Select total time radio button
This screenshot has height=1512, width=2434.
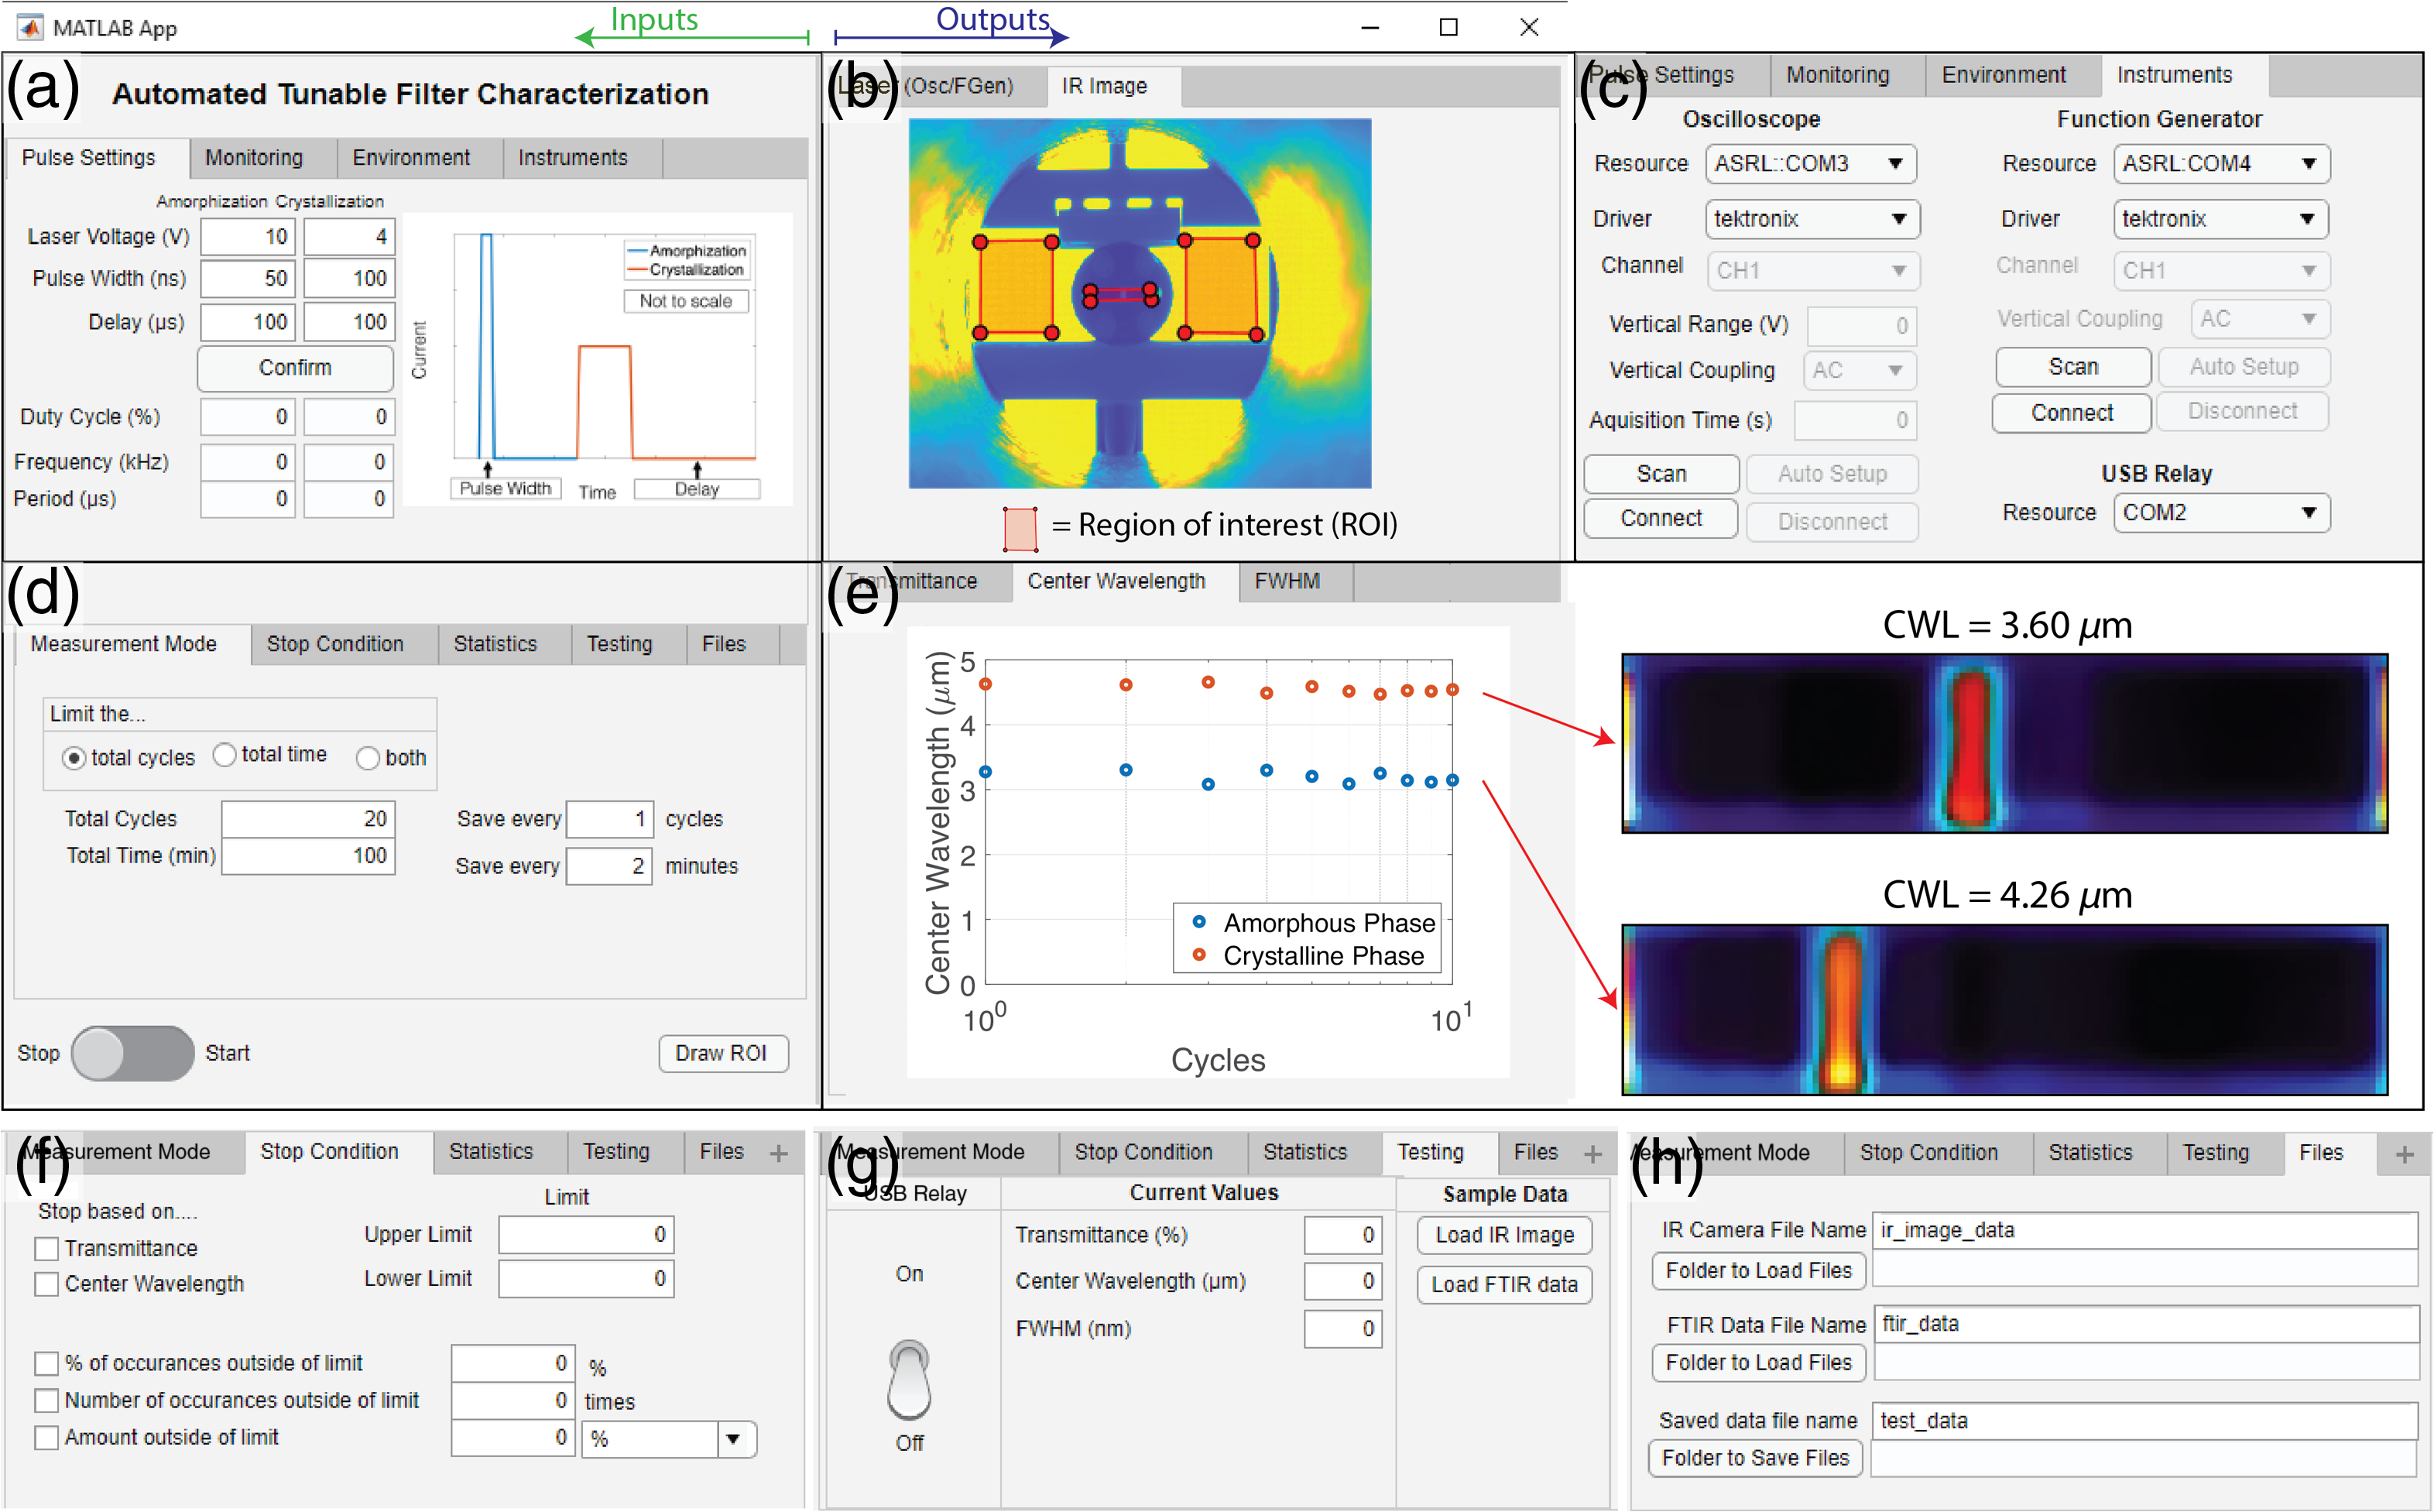tap(224, 754)
